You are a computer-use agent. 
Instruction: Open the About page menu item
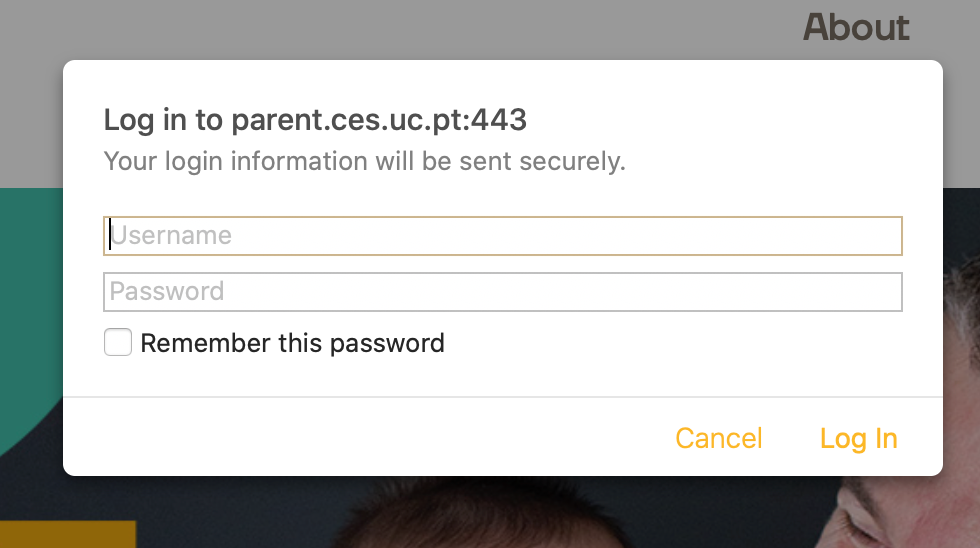tap(856, 27)
